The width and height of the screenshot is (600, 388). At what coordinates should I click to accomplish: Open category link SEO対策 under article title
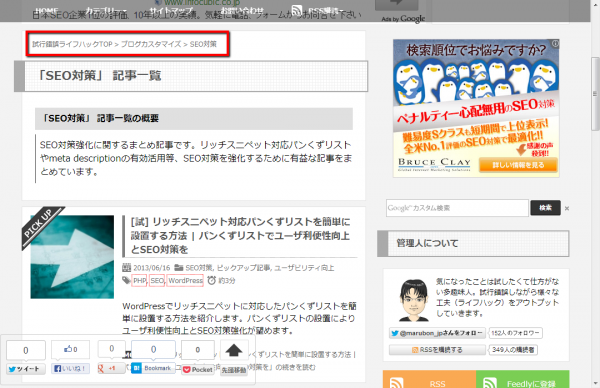tap(199, 268)
